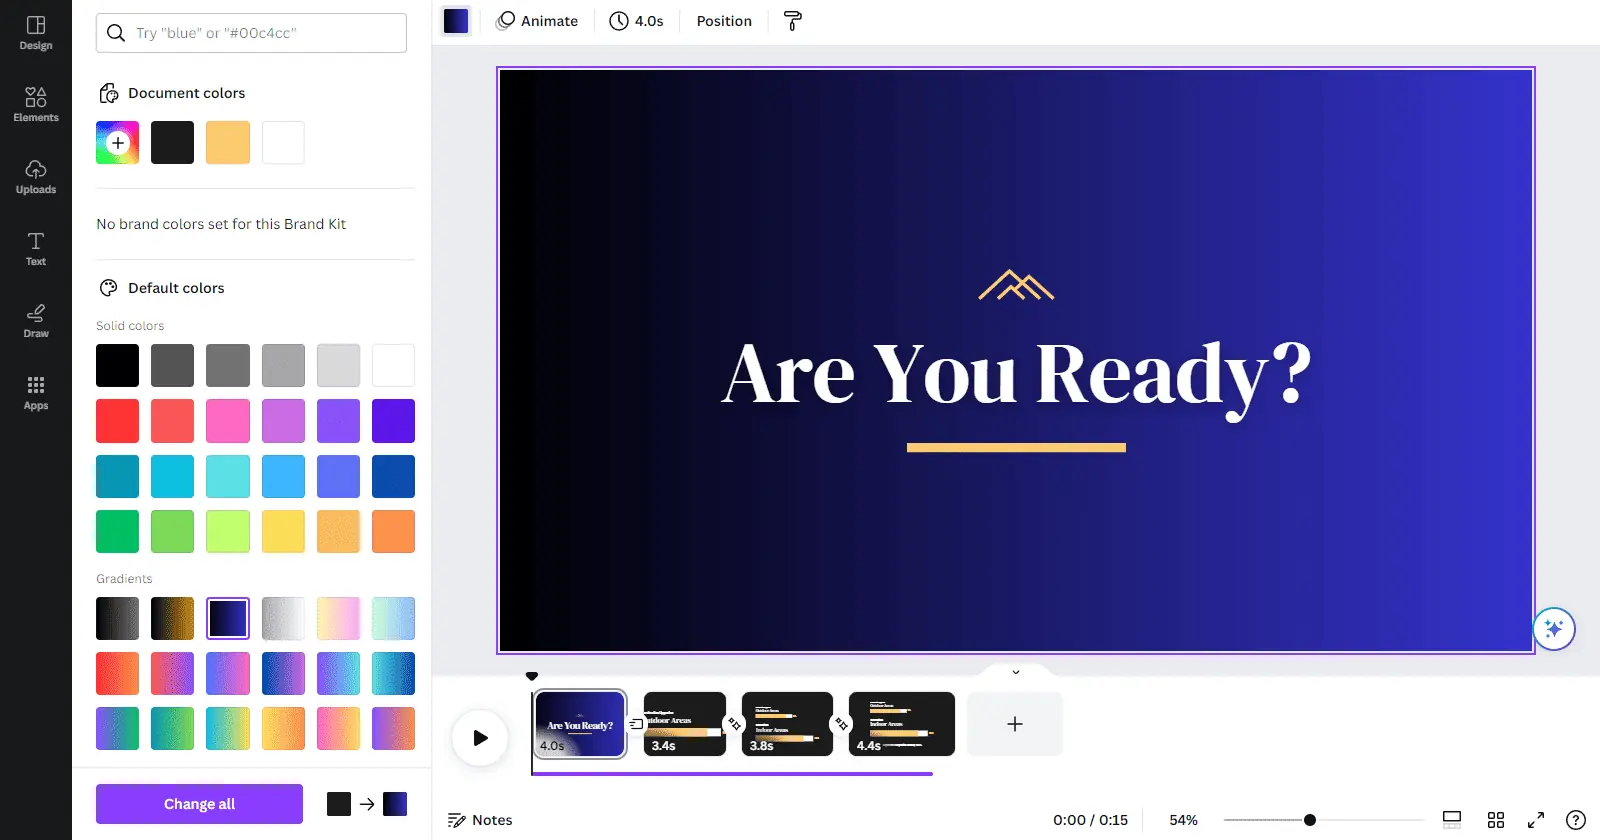Open the Draw sidebar panel

pos(36,321)
